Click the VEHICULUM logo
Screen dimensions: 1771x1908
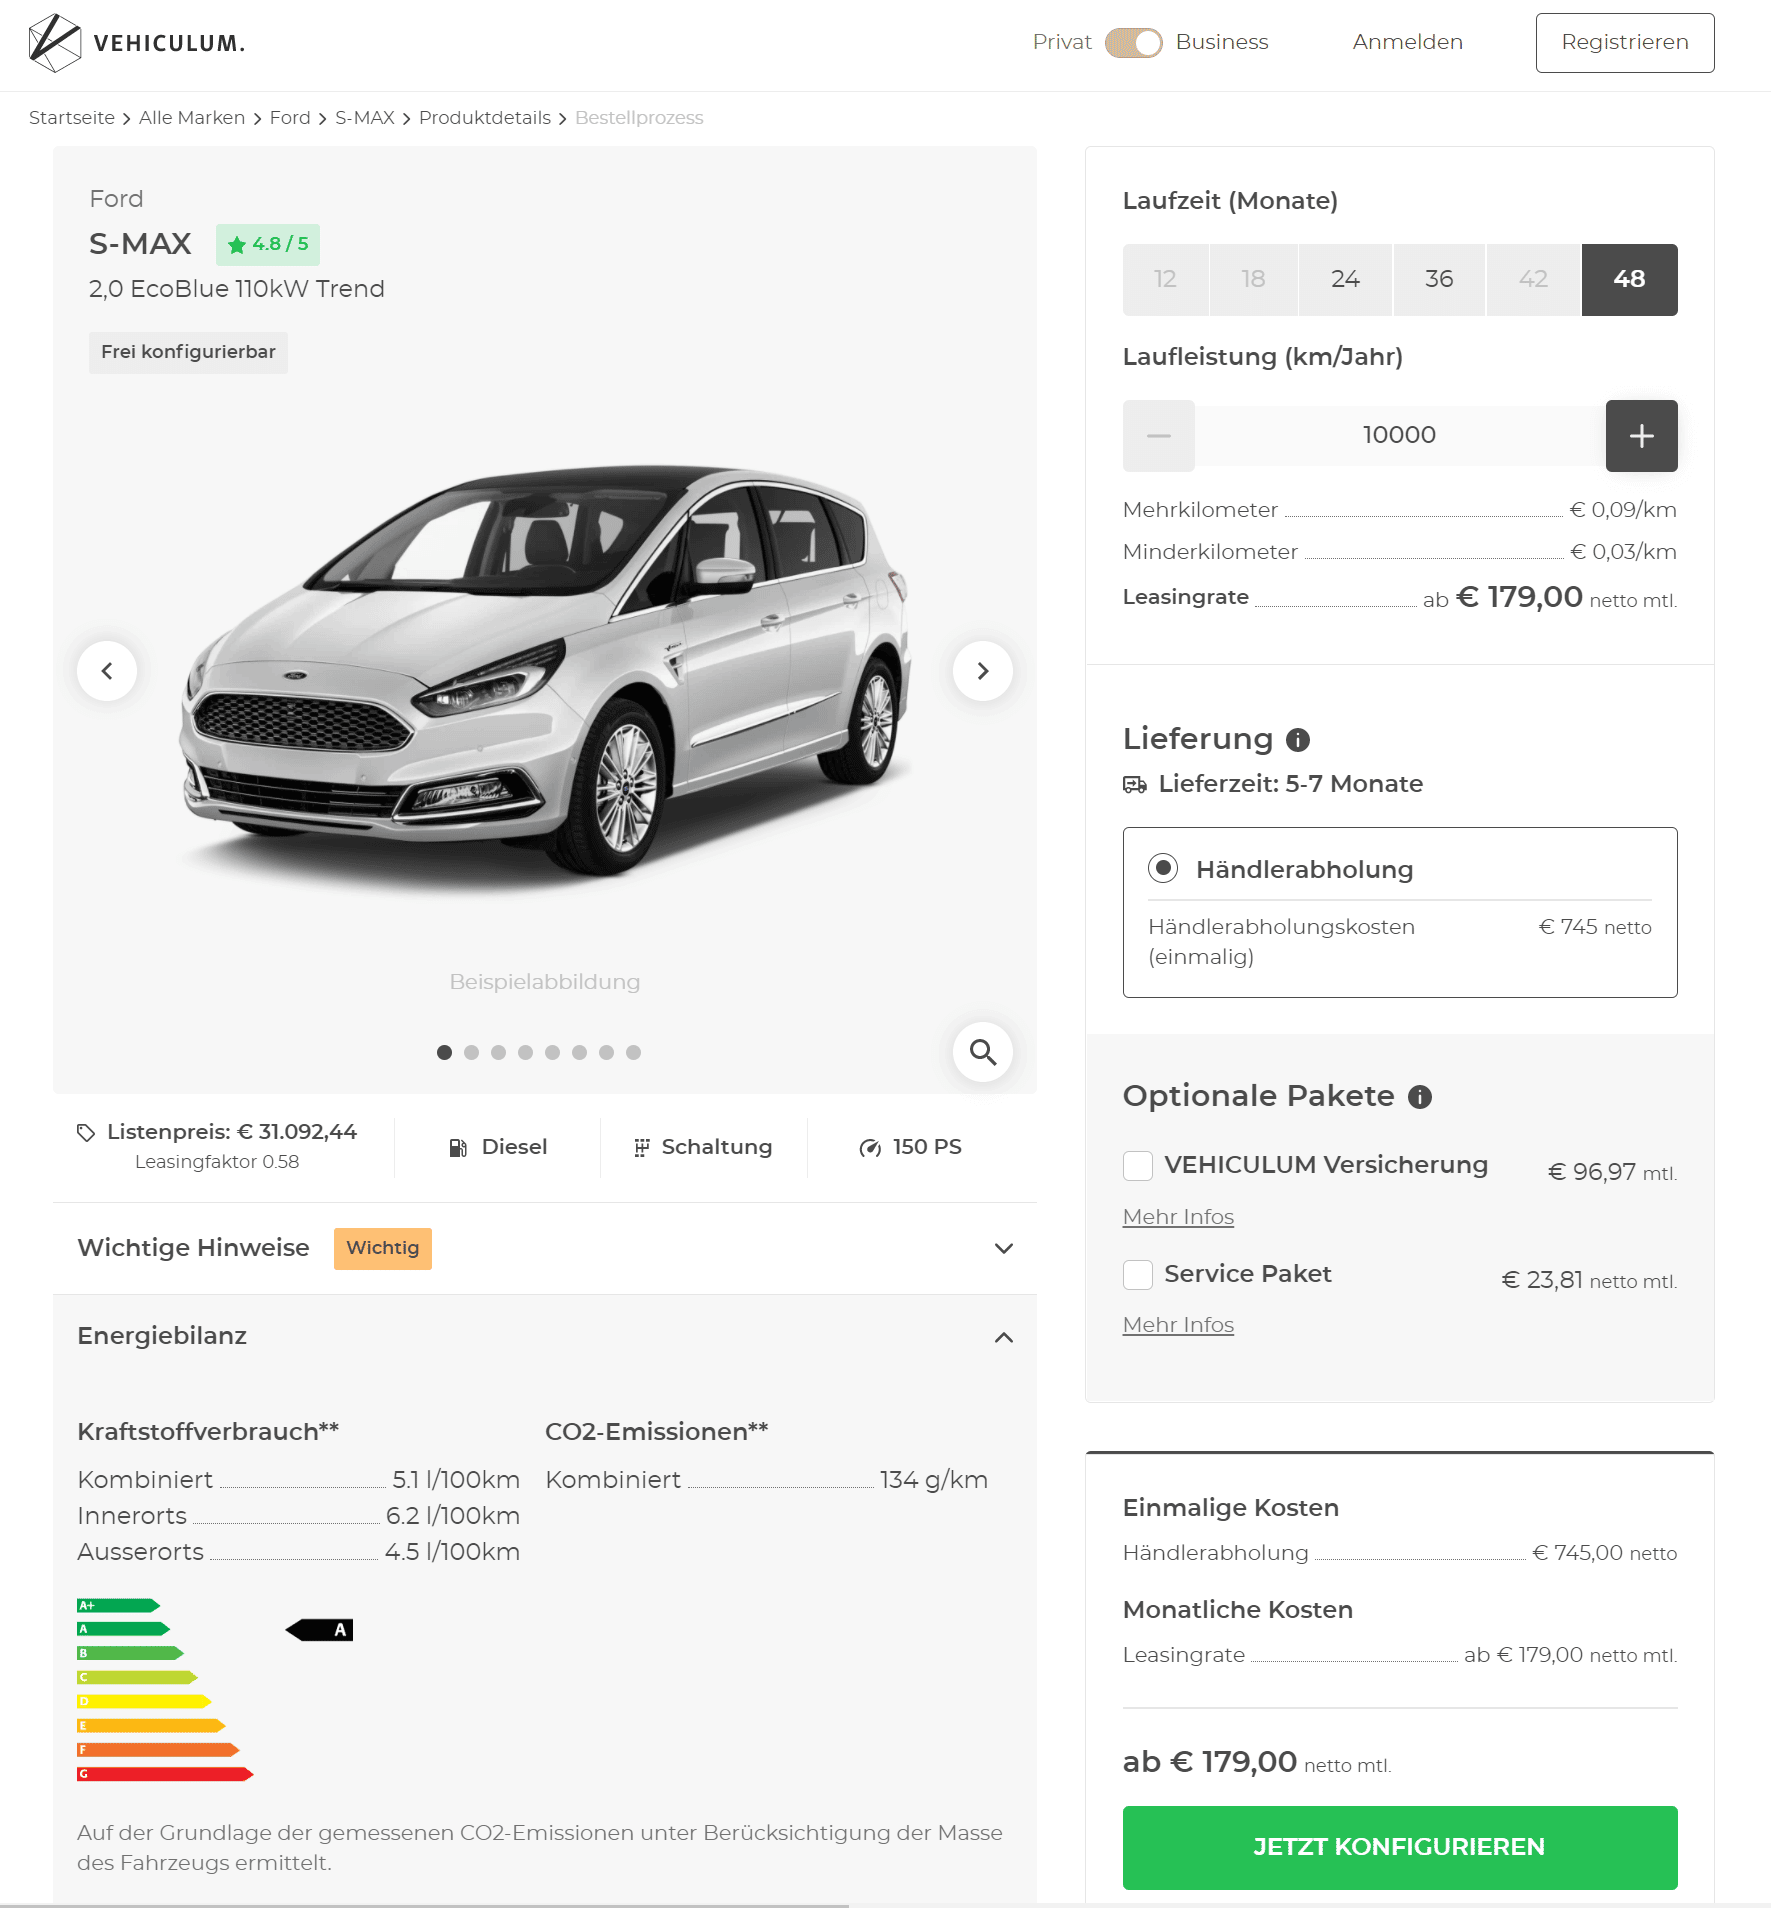pyautogui.click(x=137, y=43)
